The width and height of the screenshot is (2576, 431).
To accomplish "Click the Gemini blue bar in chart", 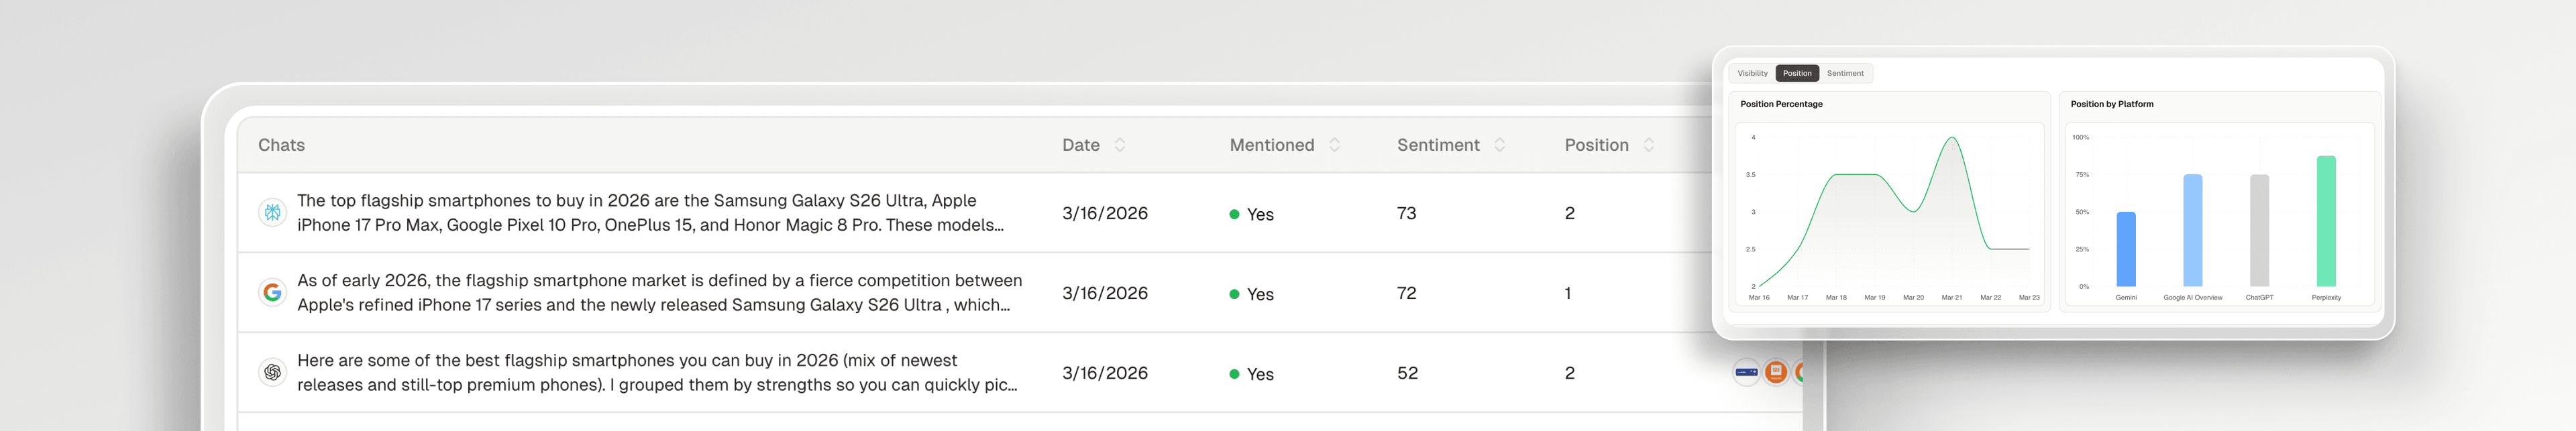I will (x=2126, y=250).
